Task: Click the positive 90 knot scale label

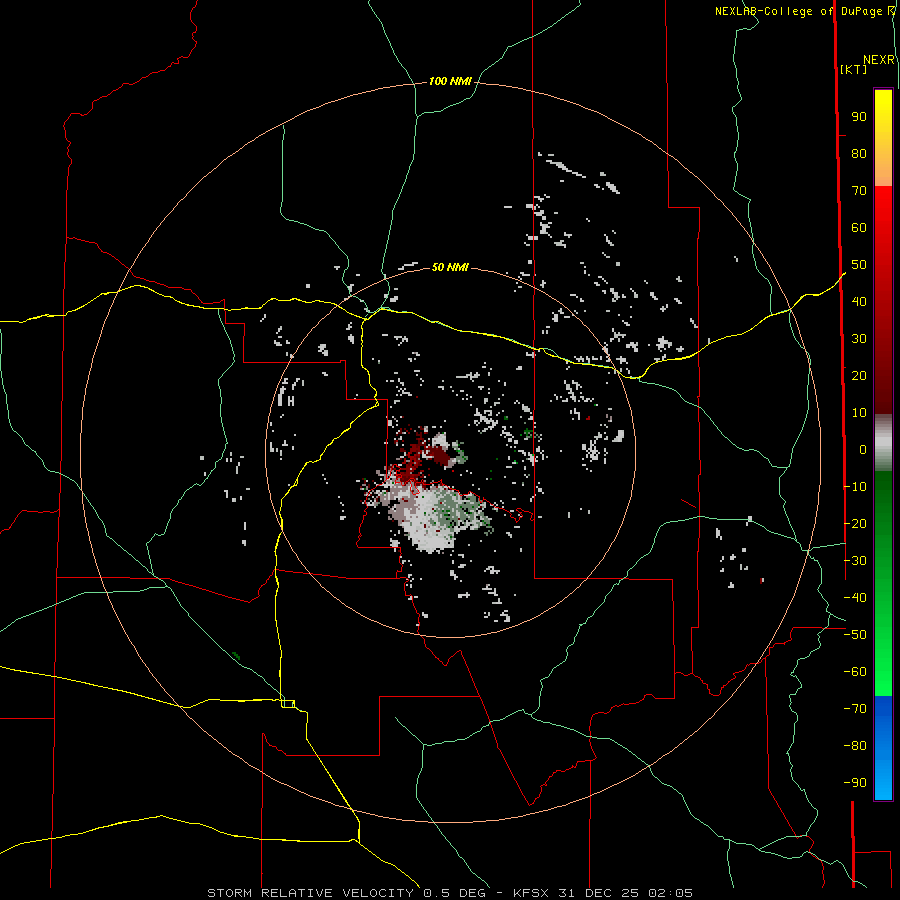Action: (x=859, y=117)
